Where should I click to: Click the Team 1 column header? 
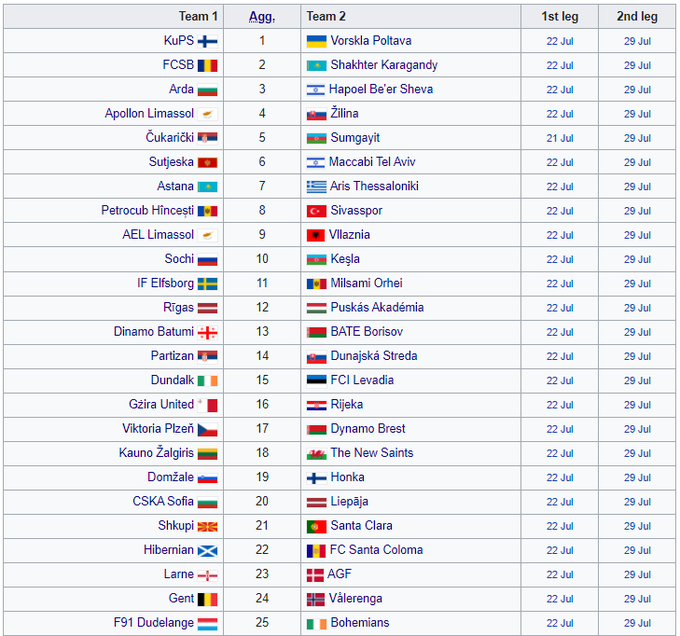(x=198, y=16)
